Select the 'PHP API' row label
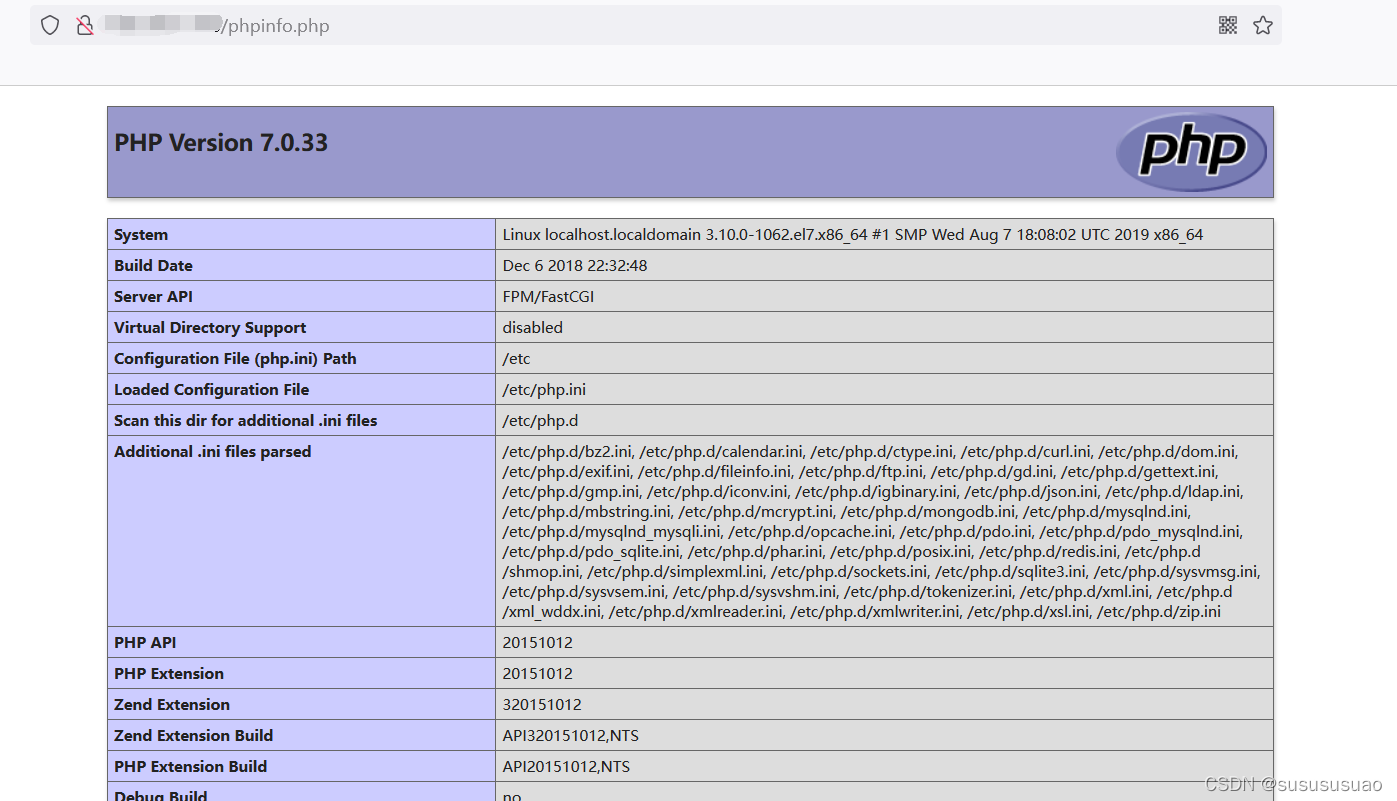 (x=145, y=643)
